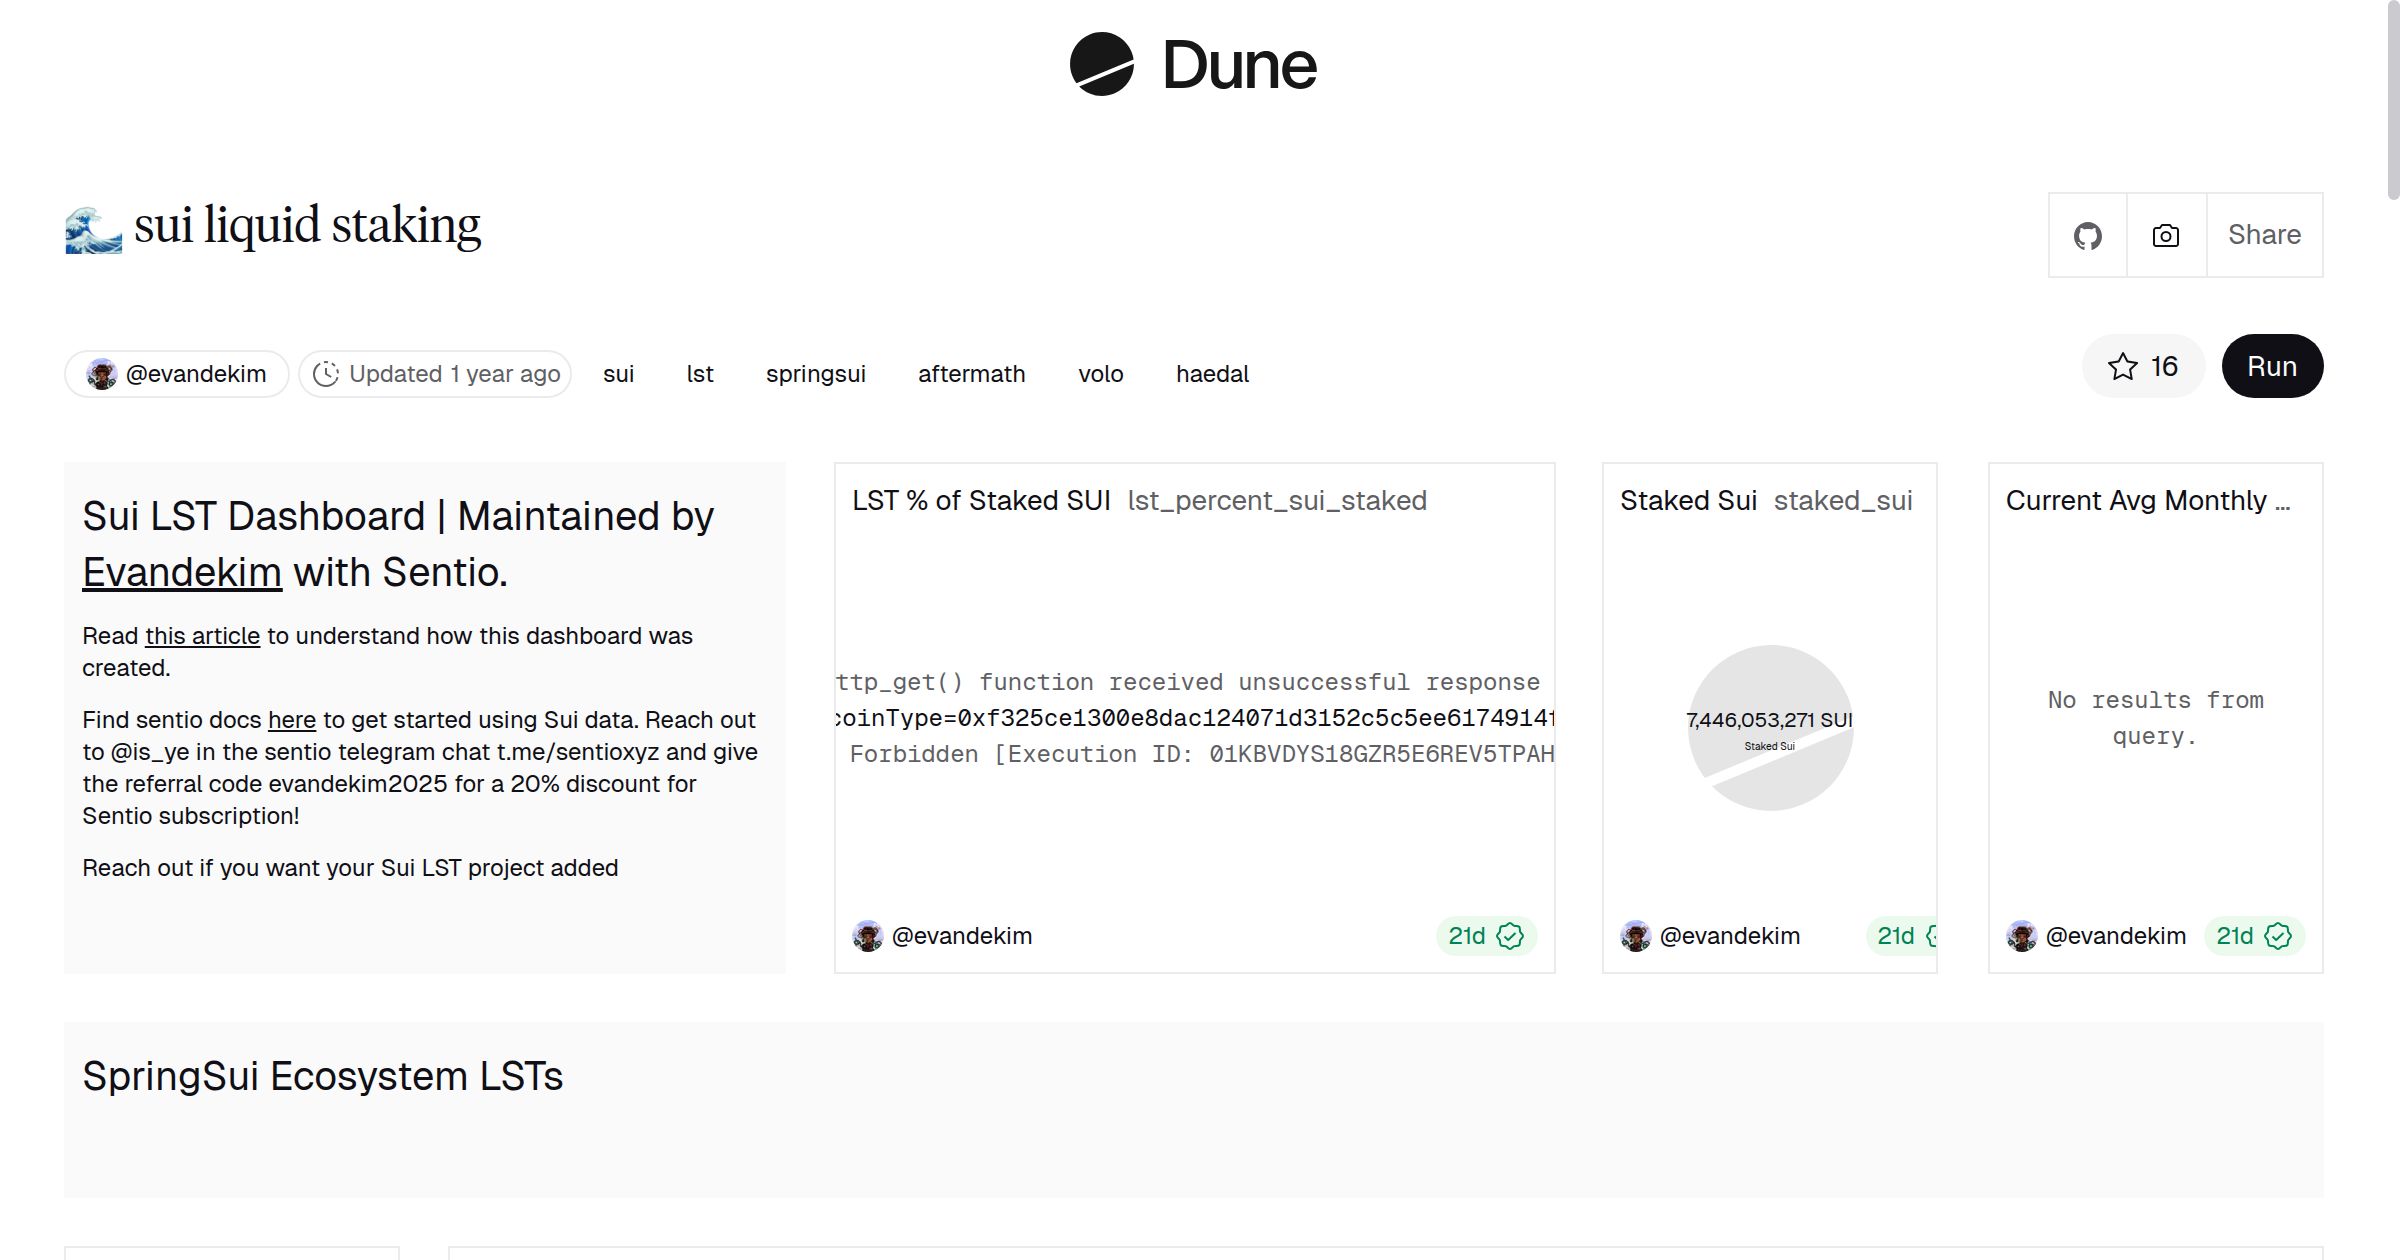2400x1260 pixels.
Task: Open the @evandekim author chip
Action: click(x=178, y=374)
